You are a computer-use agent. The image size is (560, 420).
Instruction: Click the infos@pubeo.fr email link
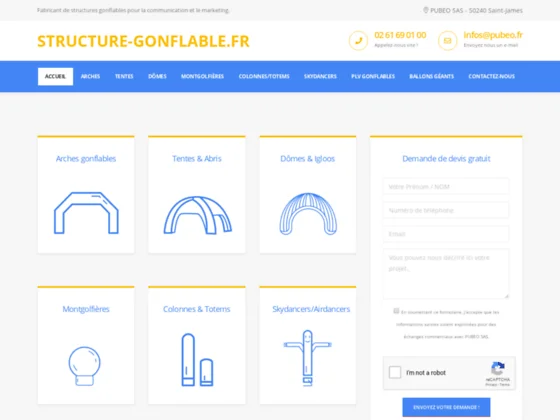click(x=493, y=35)
